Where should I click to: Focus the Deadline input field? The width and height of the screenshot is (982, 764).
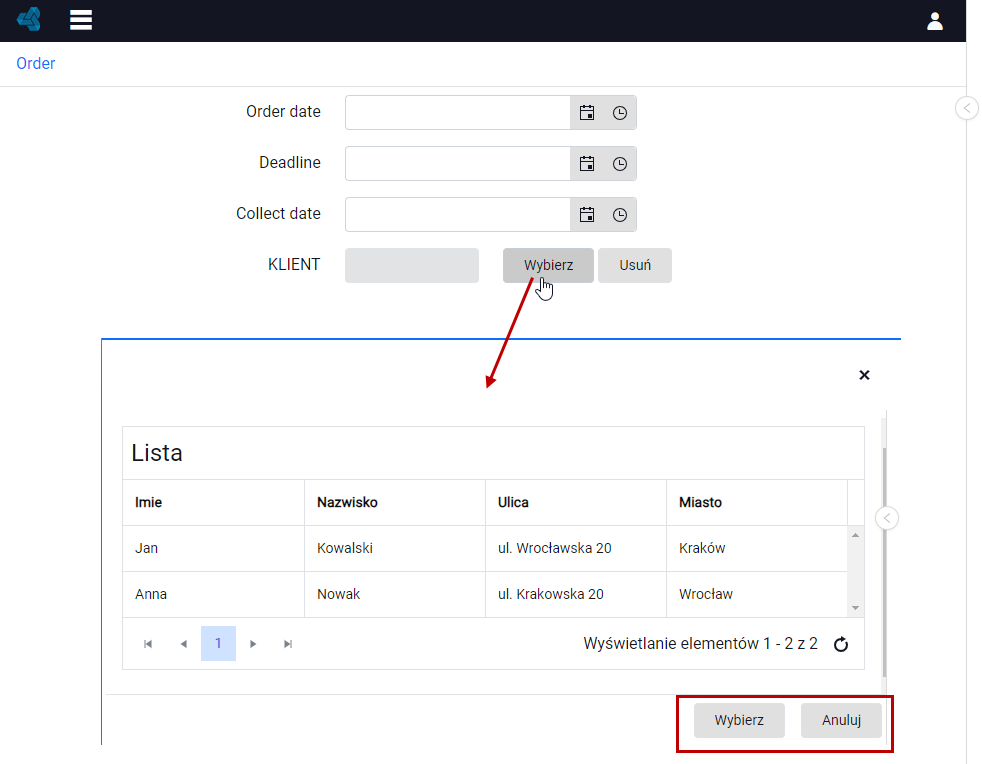click(x=458, y=164)
